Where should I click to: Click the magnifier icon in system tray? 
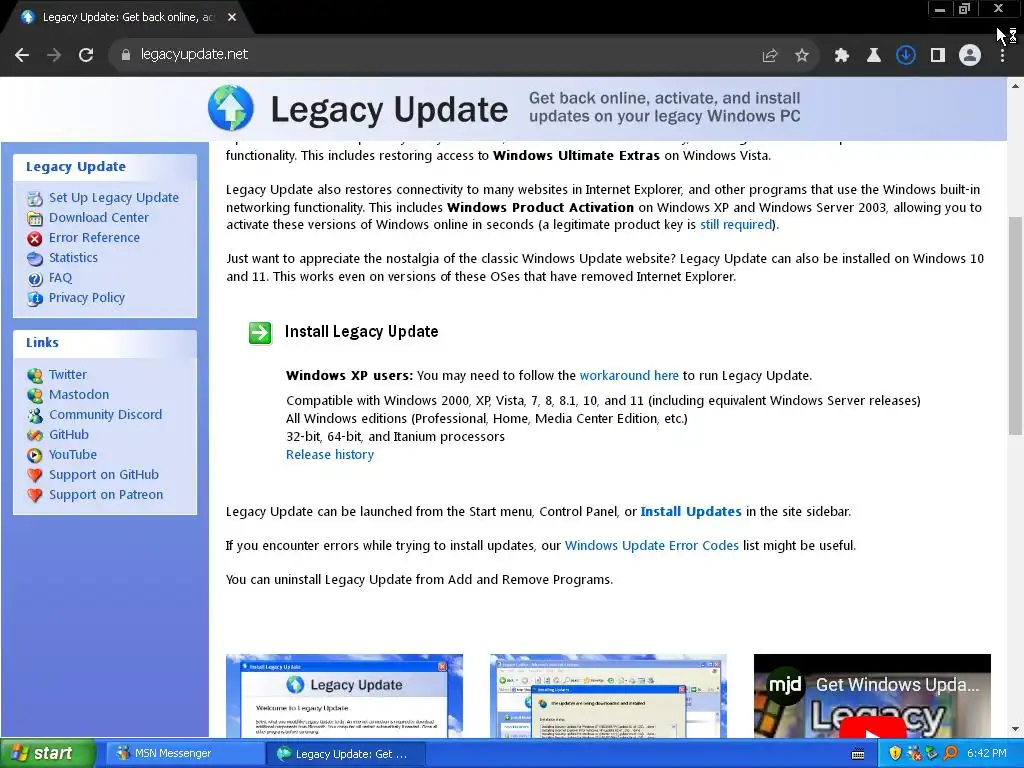tap(950, 754)
